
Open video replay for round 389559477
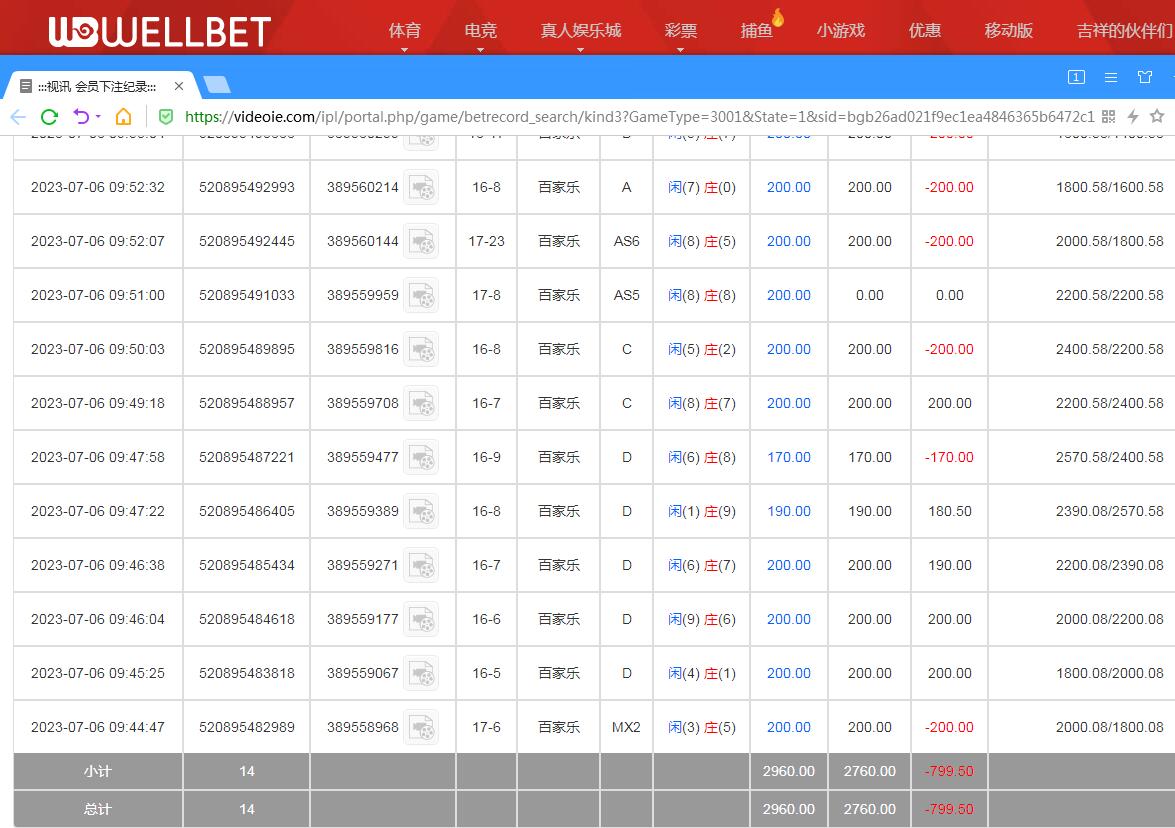click(x=421, y=457)
